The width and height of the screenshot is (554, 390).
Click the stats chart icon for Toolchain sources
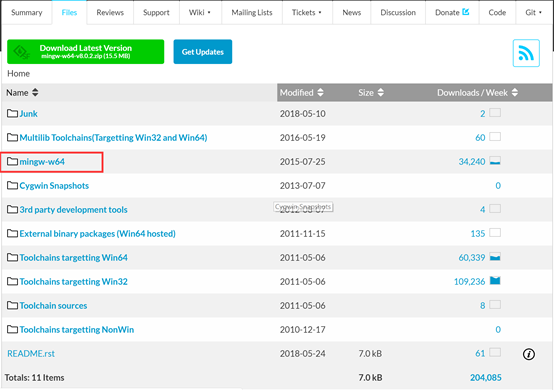[495, 305]
